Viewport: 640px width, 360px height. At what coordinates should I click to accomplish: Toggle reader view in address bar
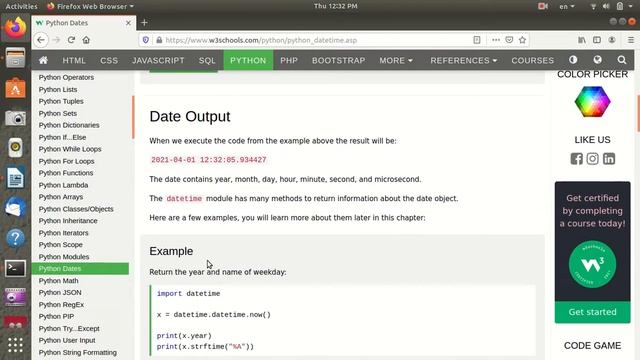click(x=477, y=40)
